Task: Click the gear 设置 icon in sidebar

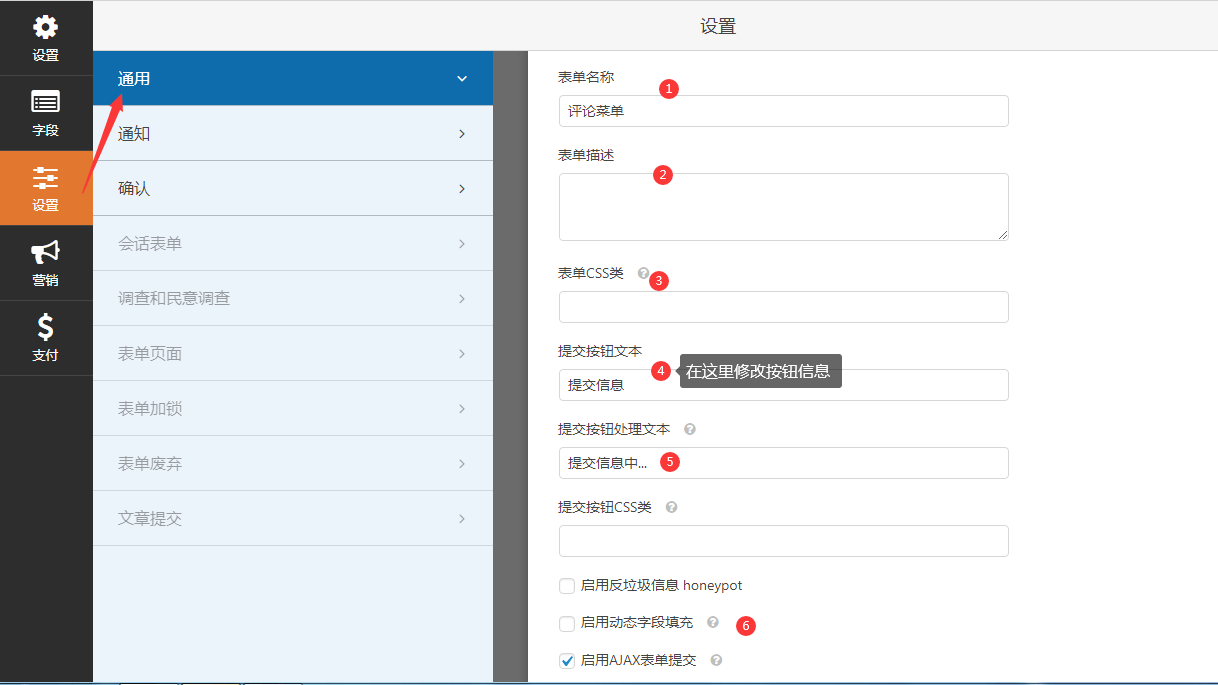Action: pyautogui.click(x=46, y=28)
